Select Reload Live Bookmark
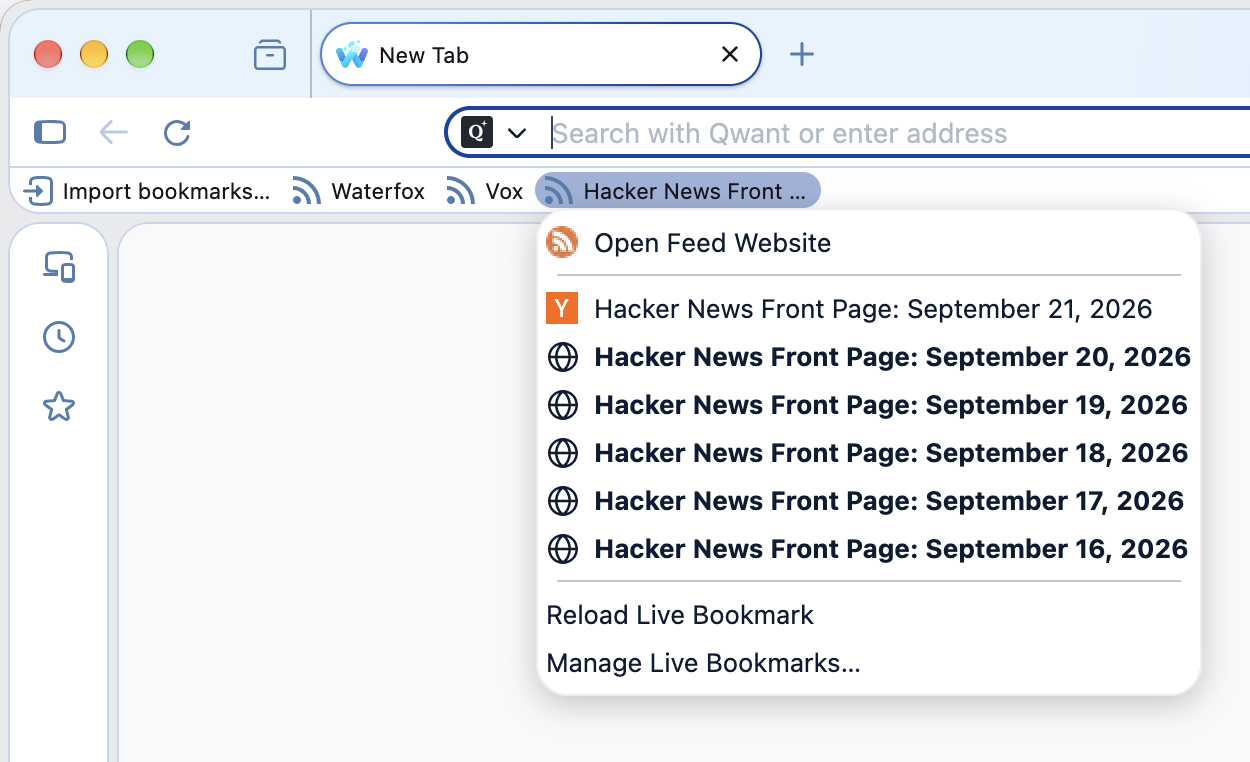1250x762 pixels. click(x=869, y=615)
